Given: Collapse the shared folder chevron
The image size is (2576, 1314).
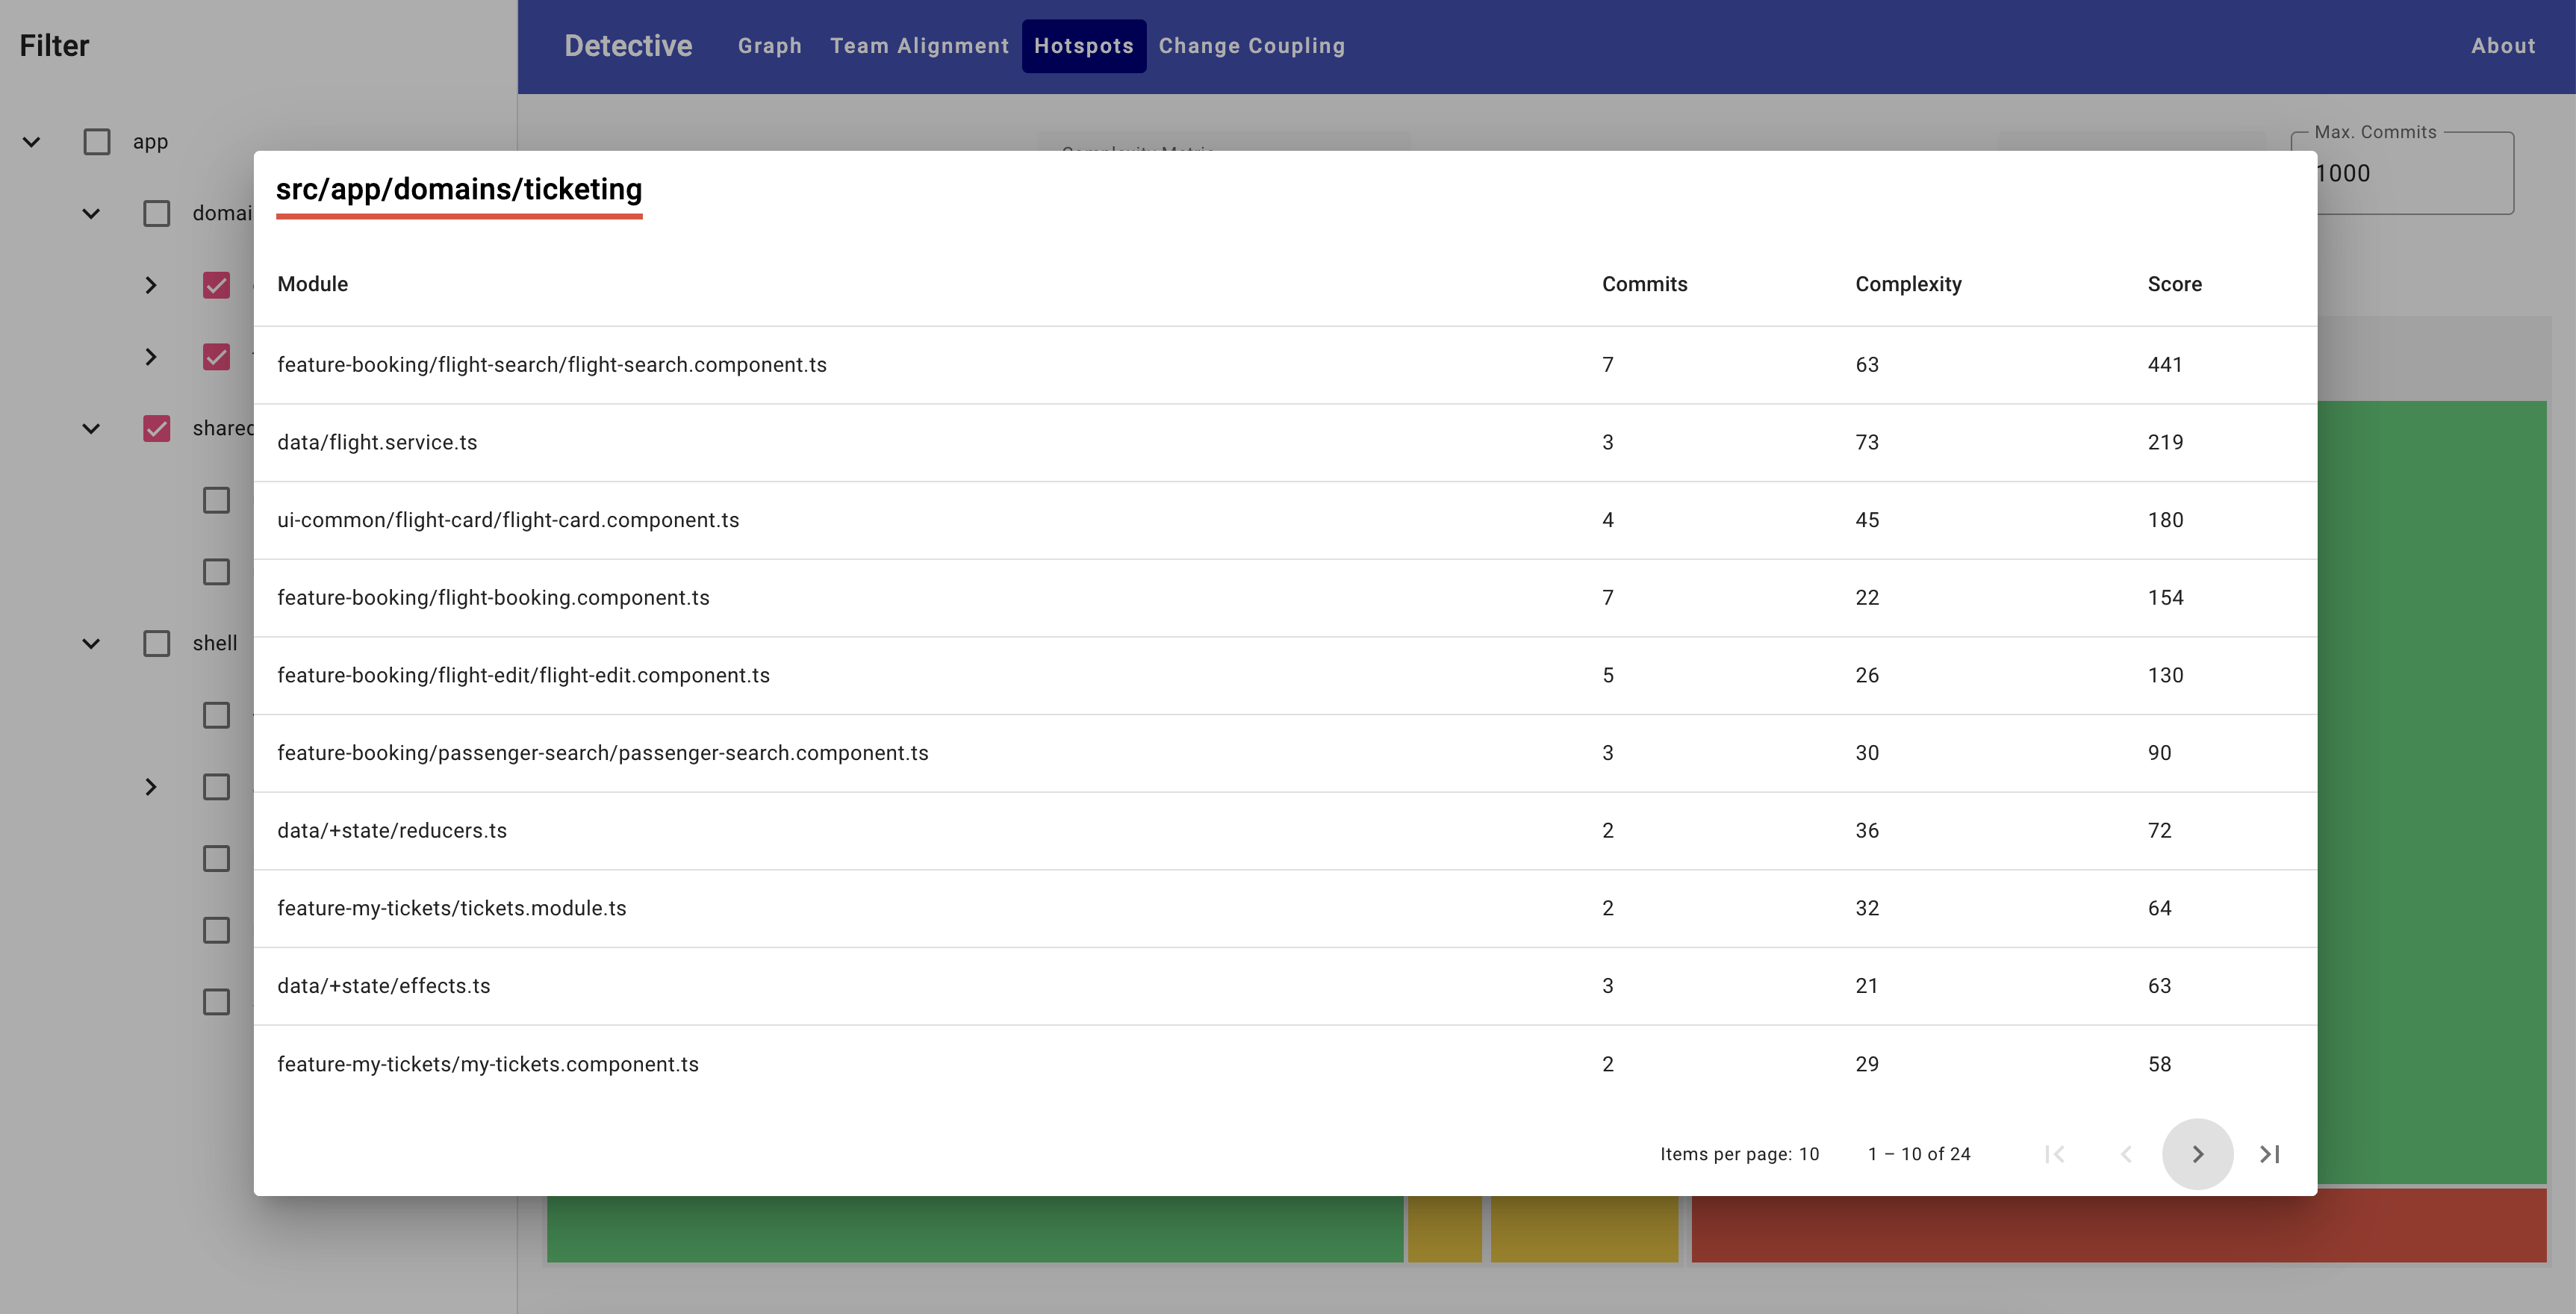Looking at the screenshot, I should (x=91, y=429).
